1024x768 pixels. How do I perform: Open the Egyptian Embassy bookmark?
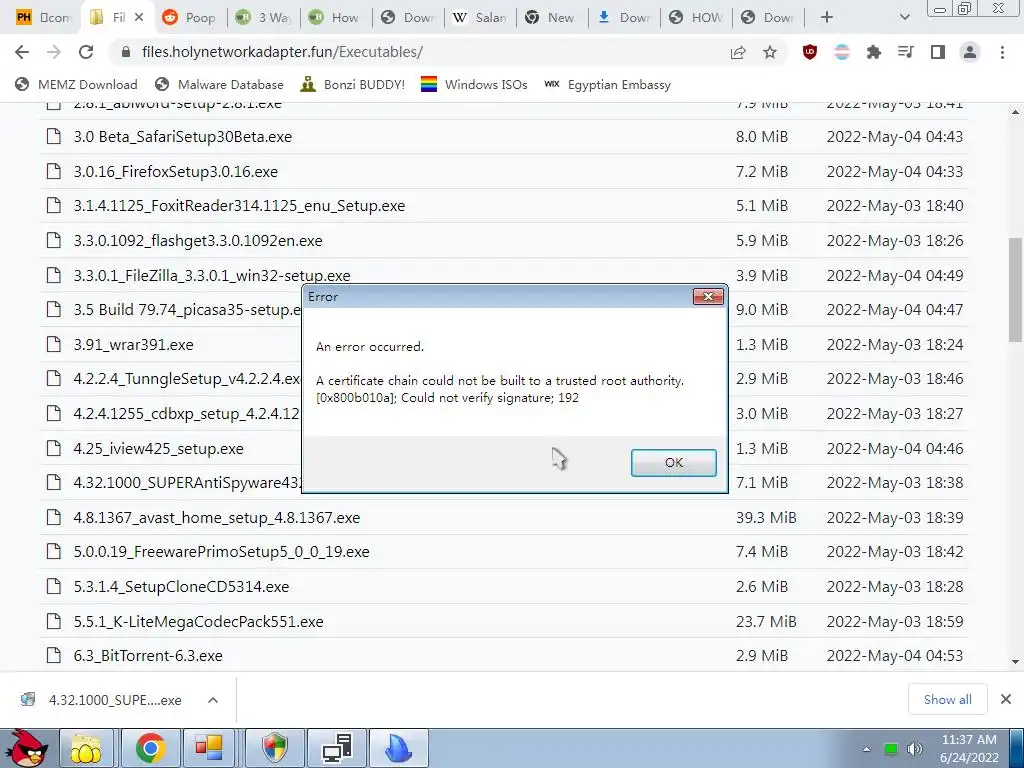pos(607,84)
